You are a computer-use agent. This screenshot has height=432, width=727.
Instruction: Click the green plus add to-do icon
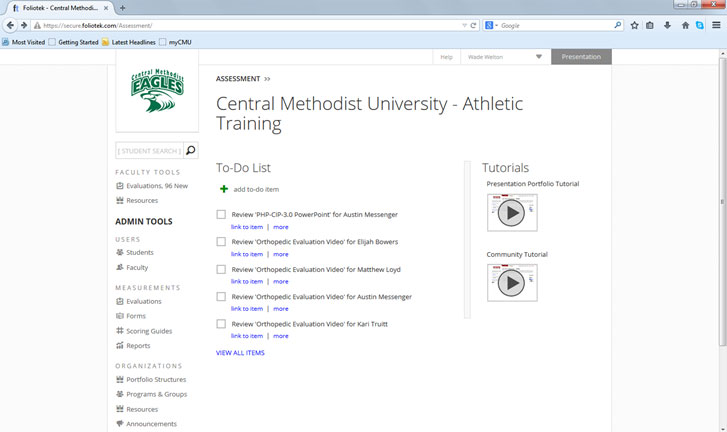(x=224, y=189)
